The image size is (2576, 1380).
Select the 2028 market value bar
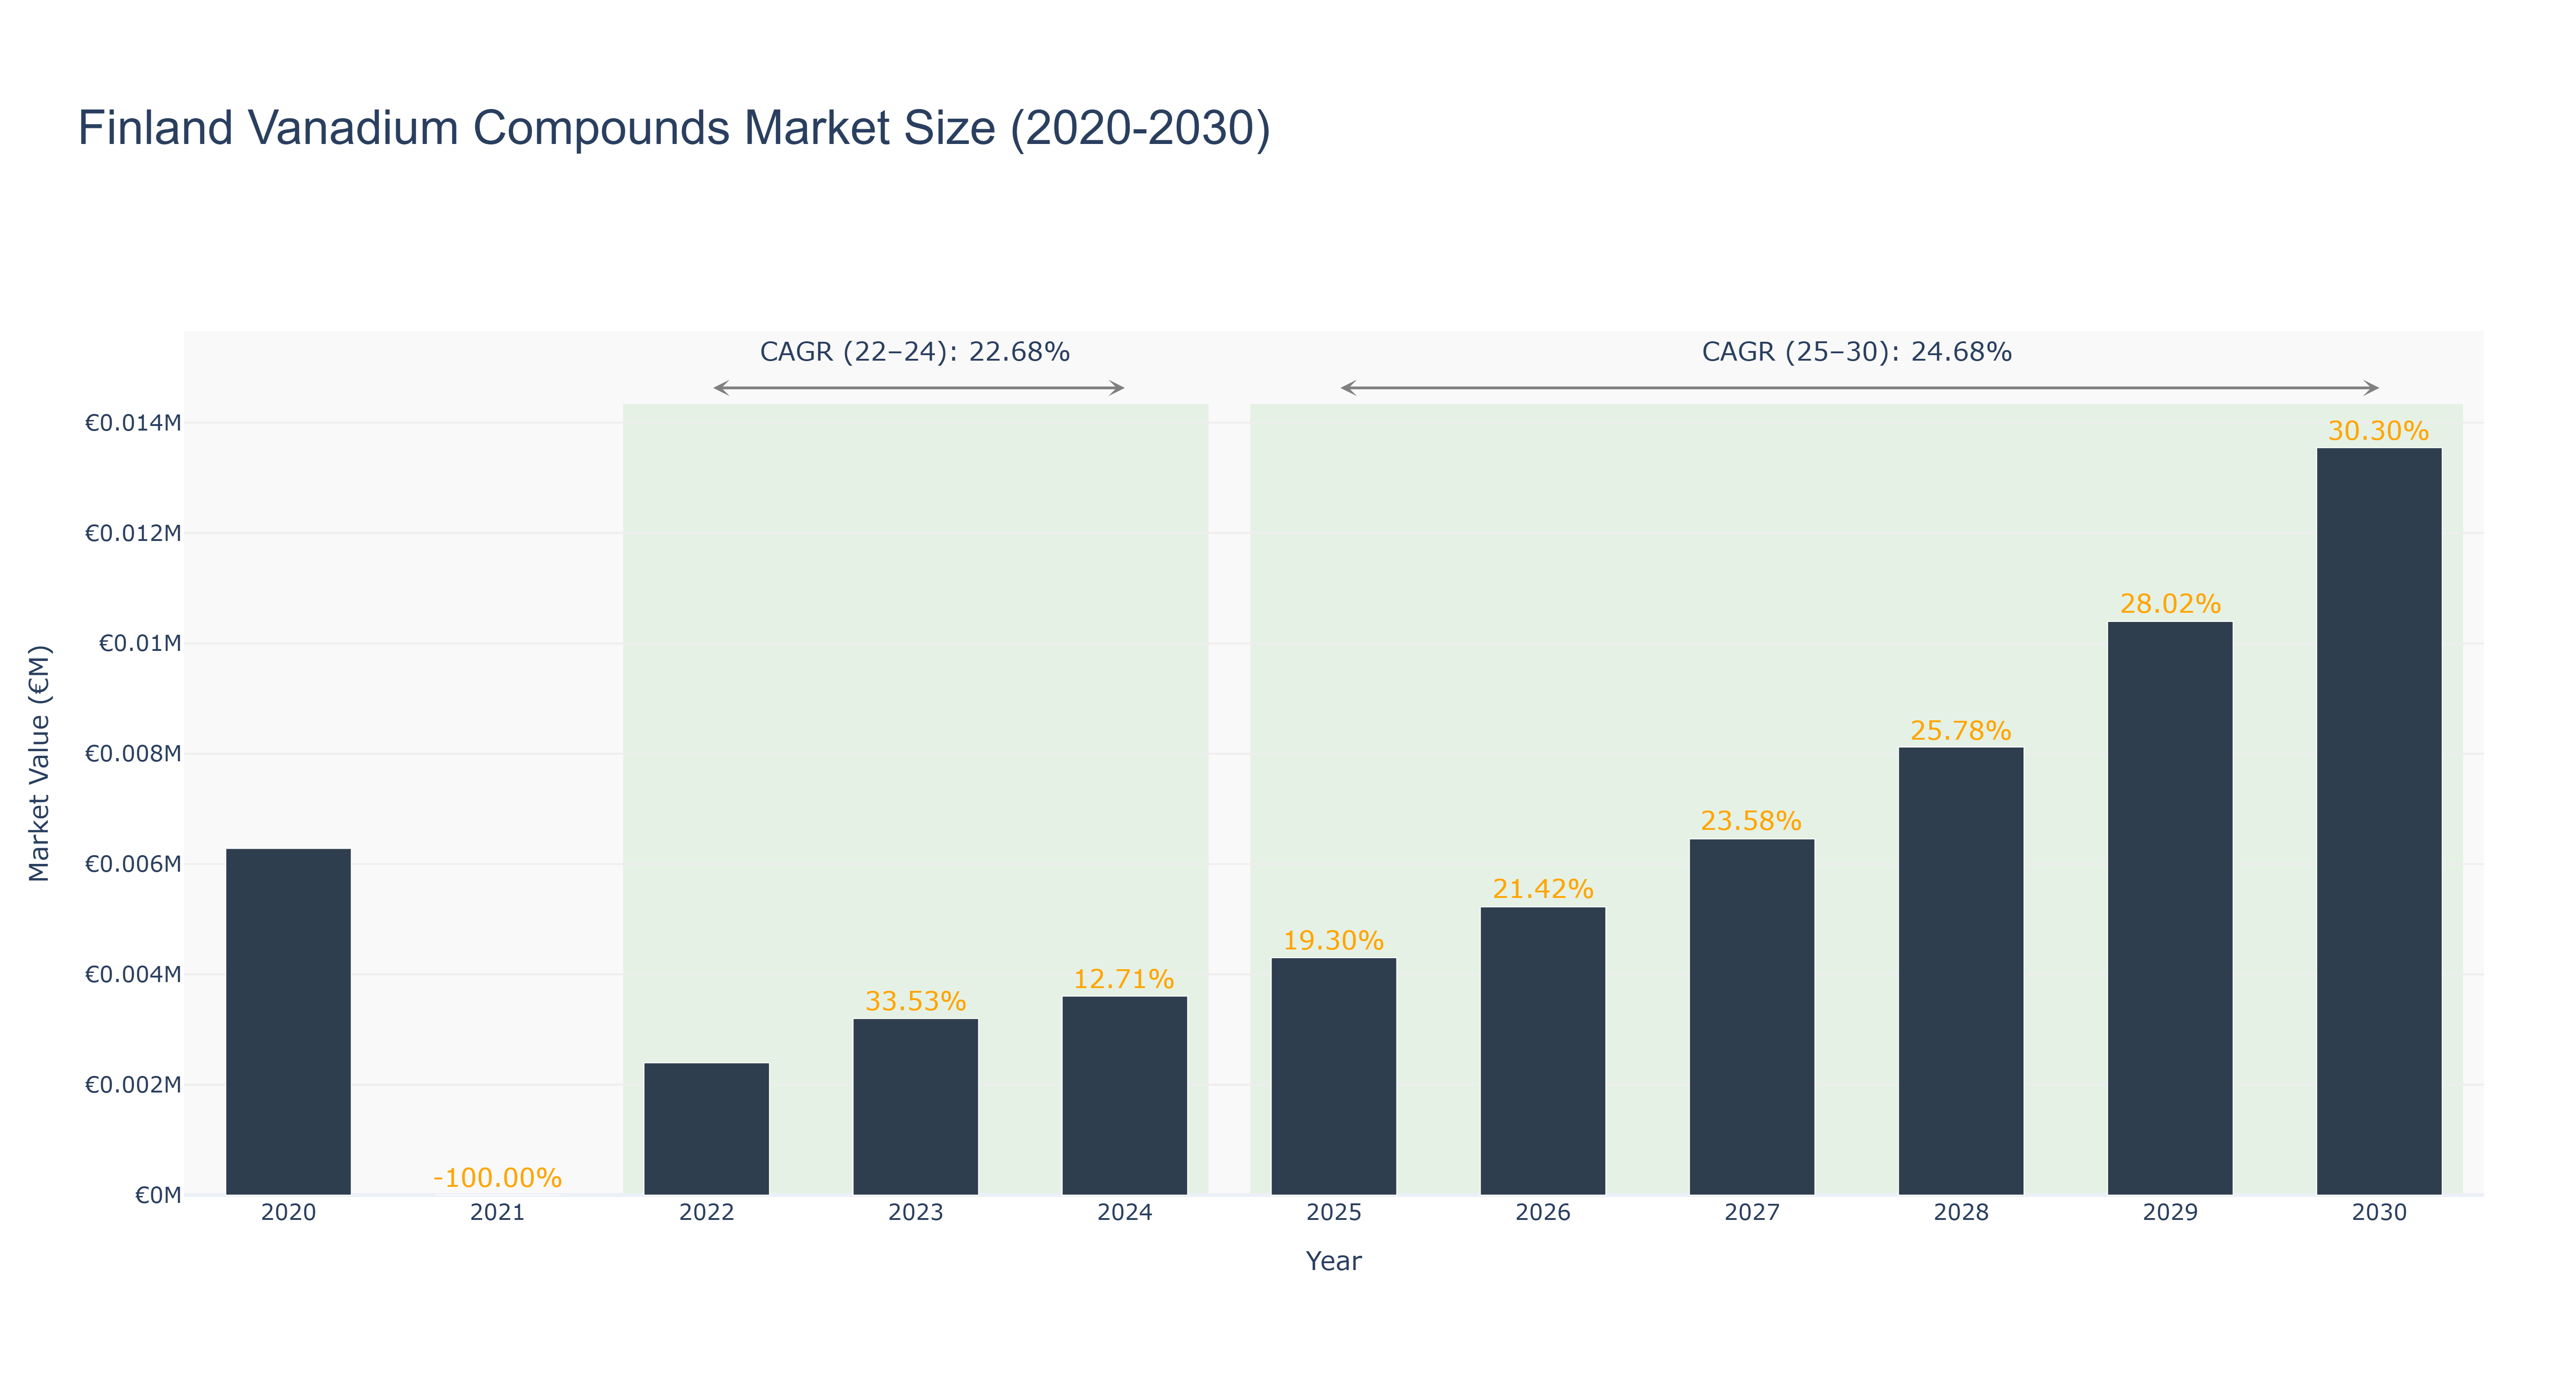1960,970
